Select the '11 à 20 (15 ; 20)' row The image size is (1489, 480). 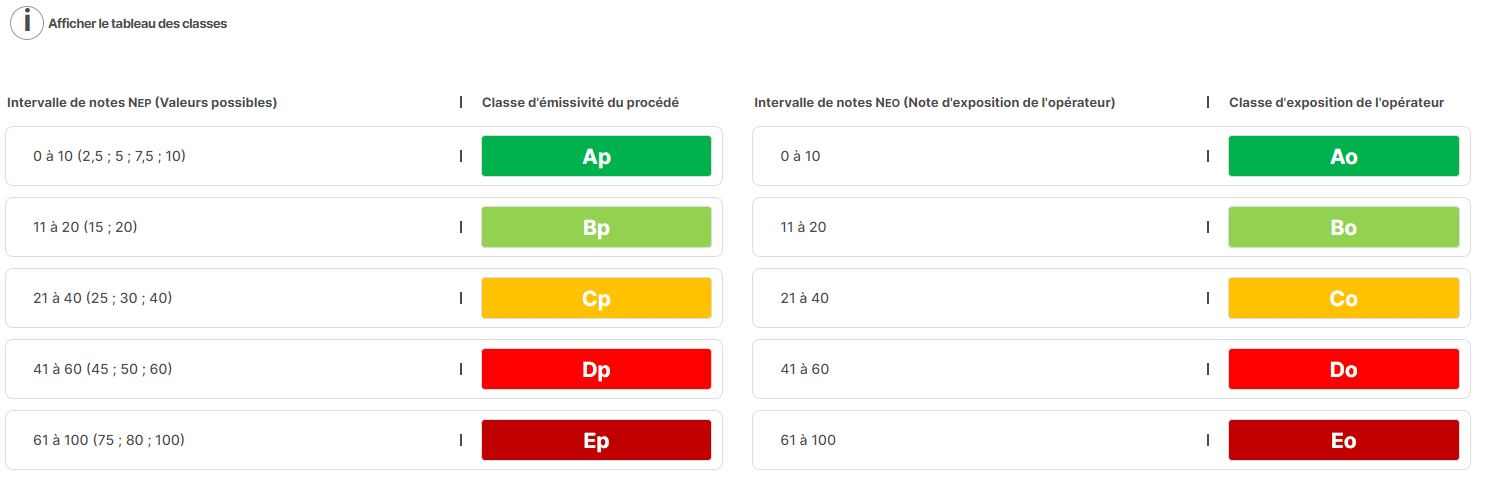(x=364, y=227)
